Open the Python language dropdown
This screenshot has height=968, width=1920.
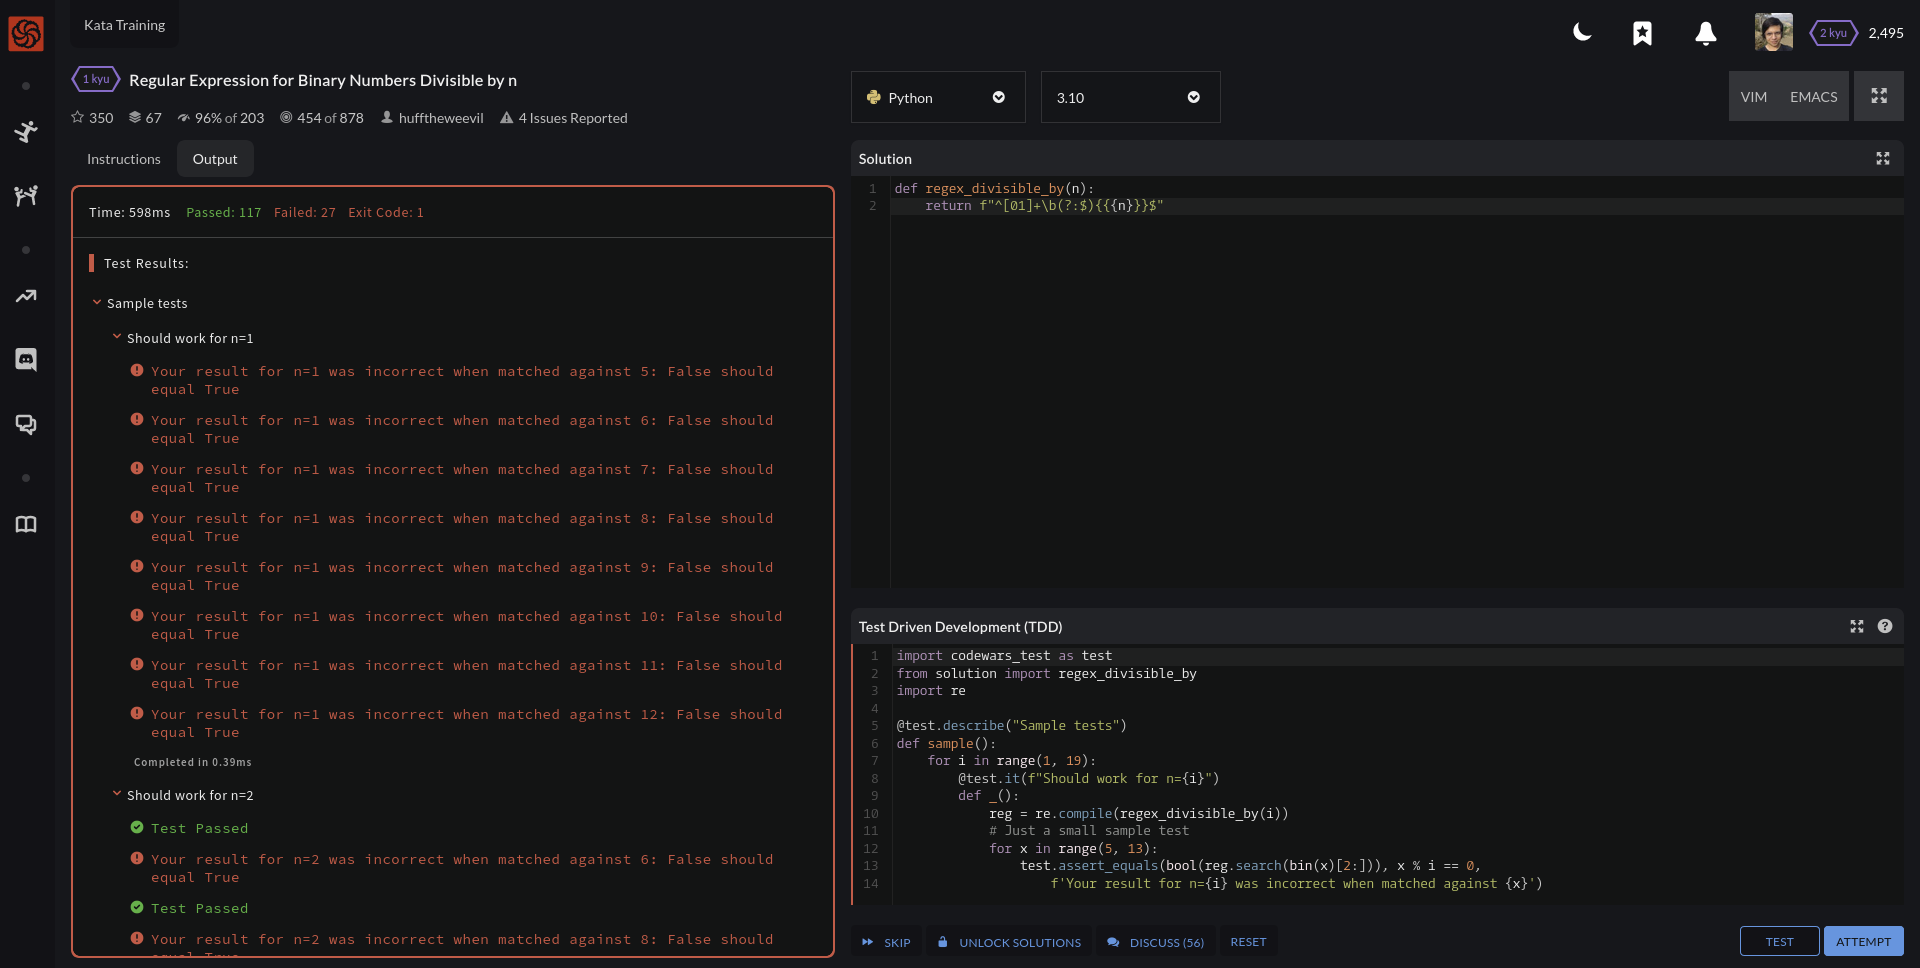click(937, 97)
